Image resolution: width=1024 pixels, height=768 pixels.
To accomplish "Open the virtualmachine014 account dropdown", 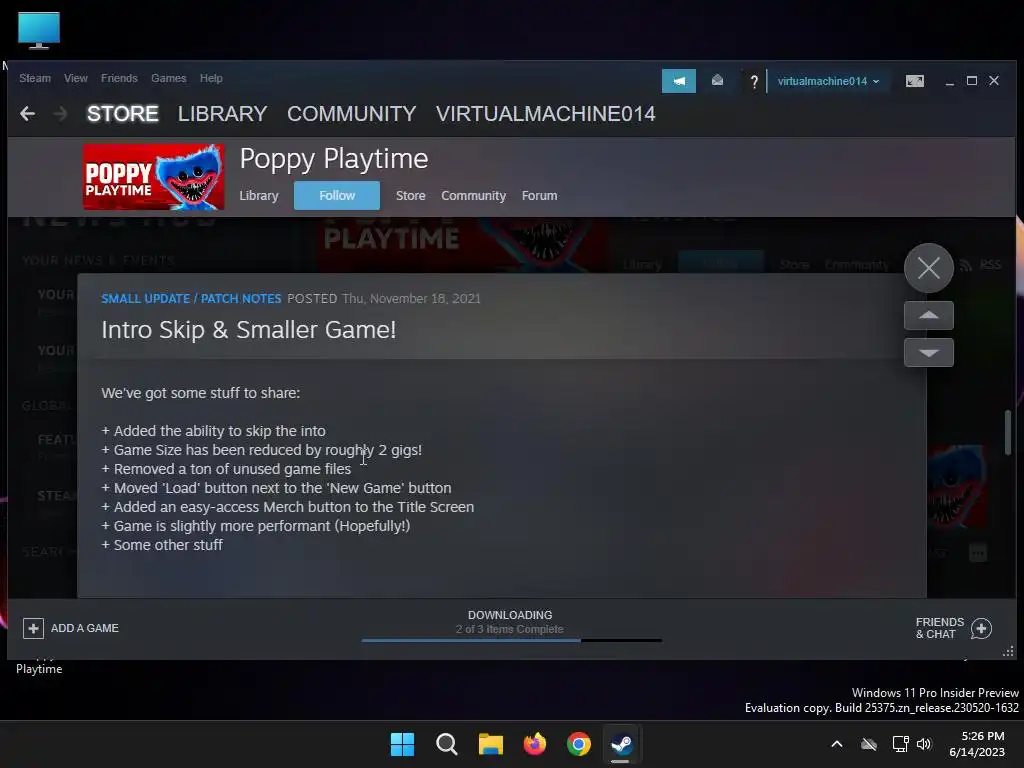I will coord(828,81).
